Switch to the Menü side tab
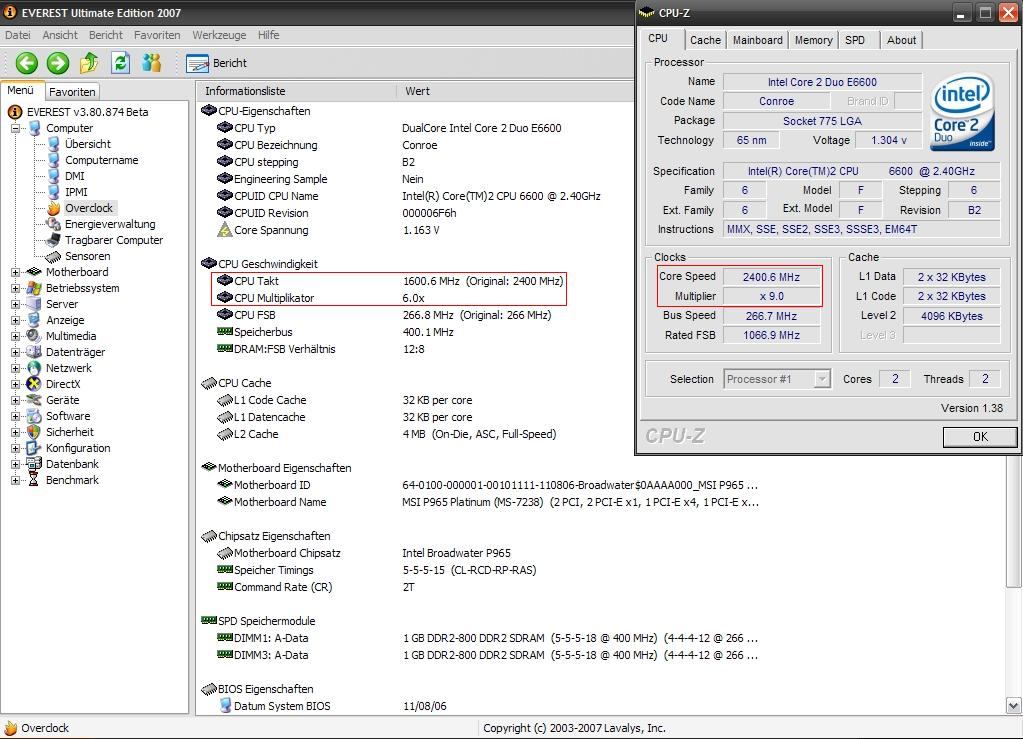The image size is (1023, 739). 21,91
